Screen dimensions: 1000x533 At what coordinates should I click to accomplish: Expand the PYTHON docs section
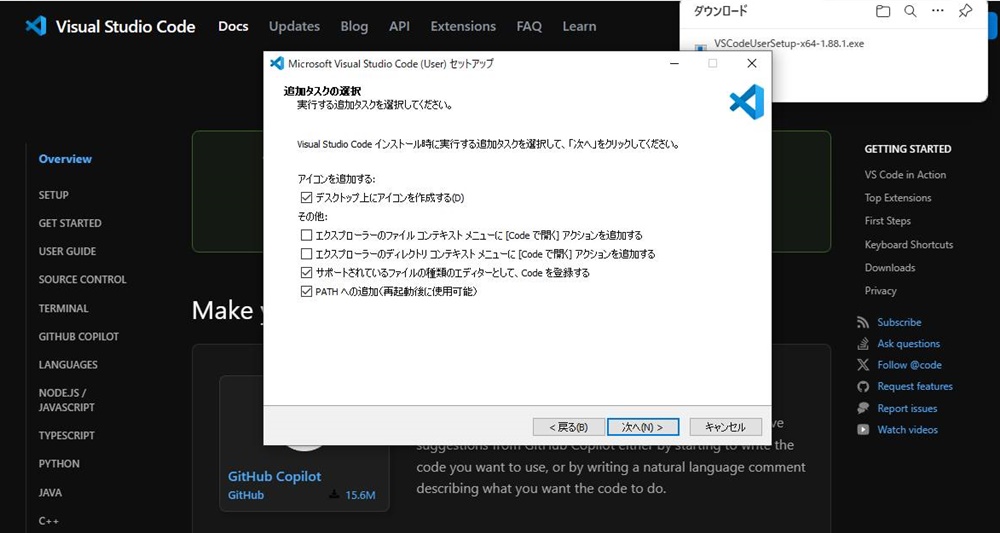click(x=59, y=464)
